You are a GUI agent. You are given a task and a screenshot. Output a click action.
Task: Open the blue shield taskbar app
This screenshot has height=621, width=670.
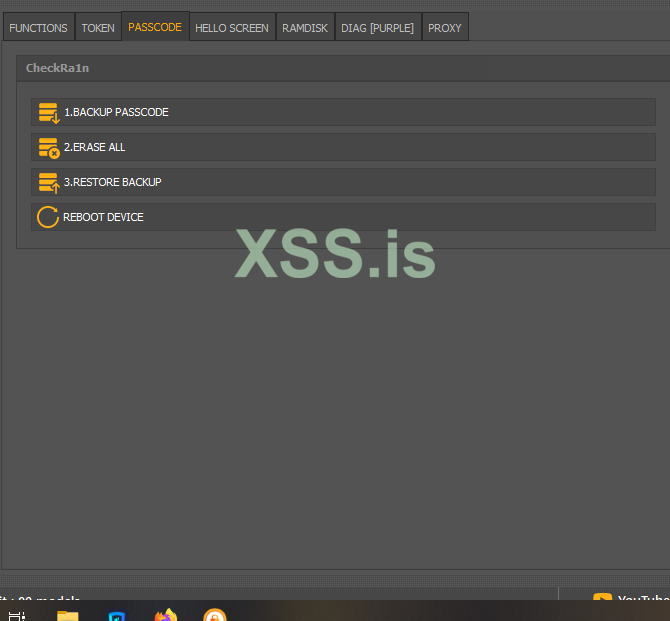[117, 616]
